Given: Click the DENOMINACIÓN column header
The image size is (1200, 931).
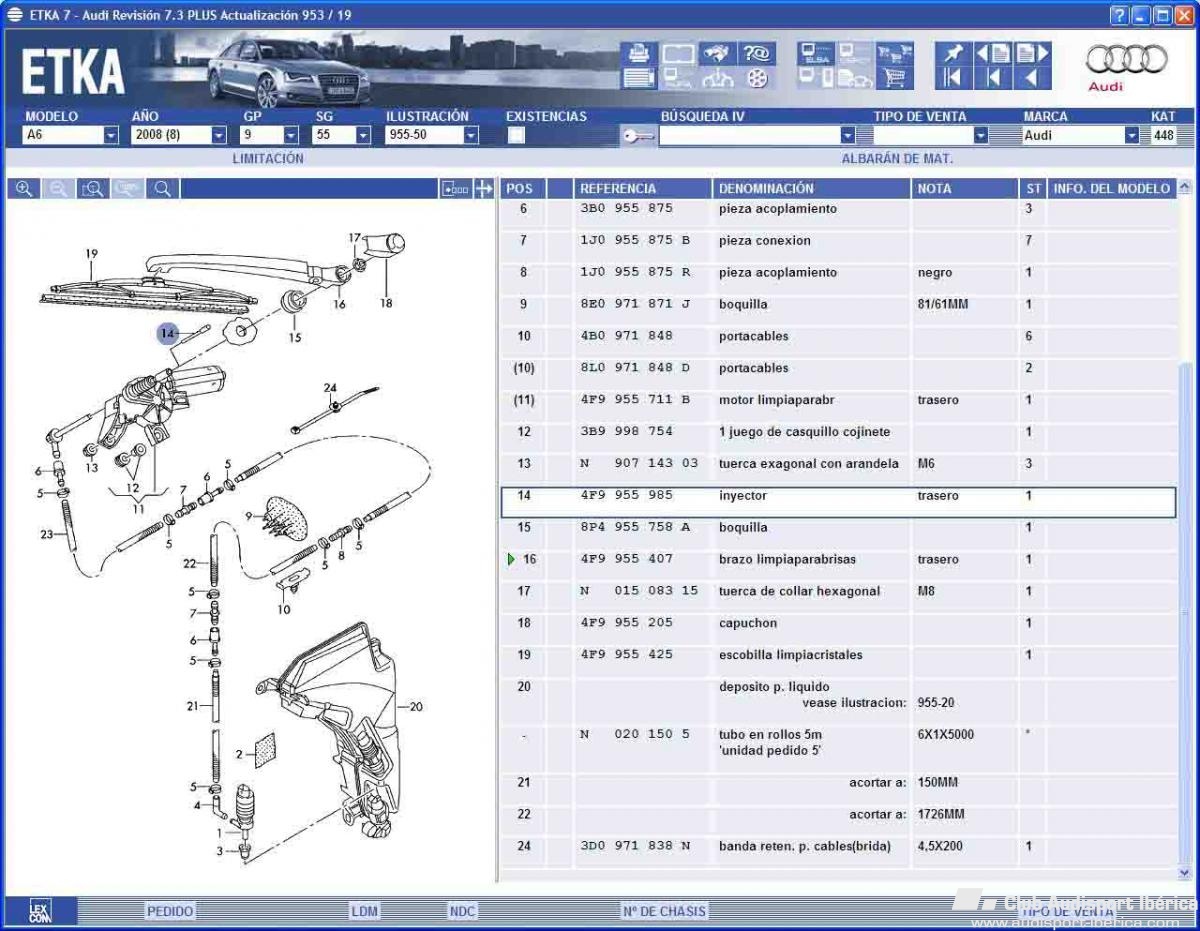Looking at the screenshot, I should [x=811, y=188].
